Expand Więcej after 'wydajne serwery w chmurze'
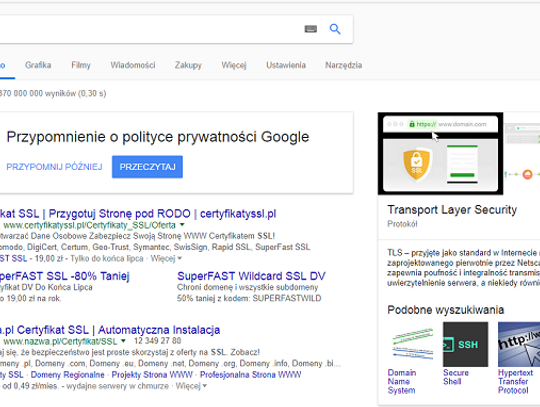The width and height of the screenshot is (540, 407). (x=191, y=386)
